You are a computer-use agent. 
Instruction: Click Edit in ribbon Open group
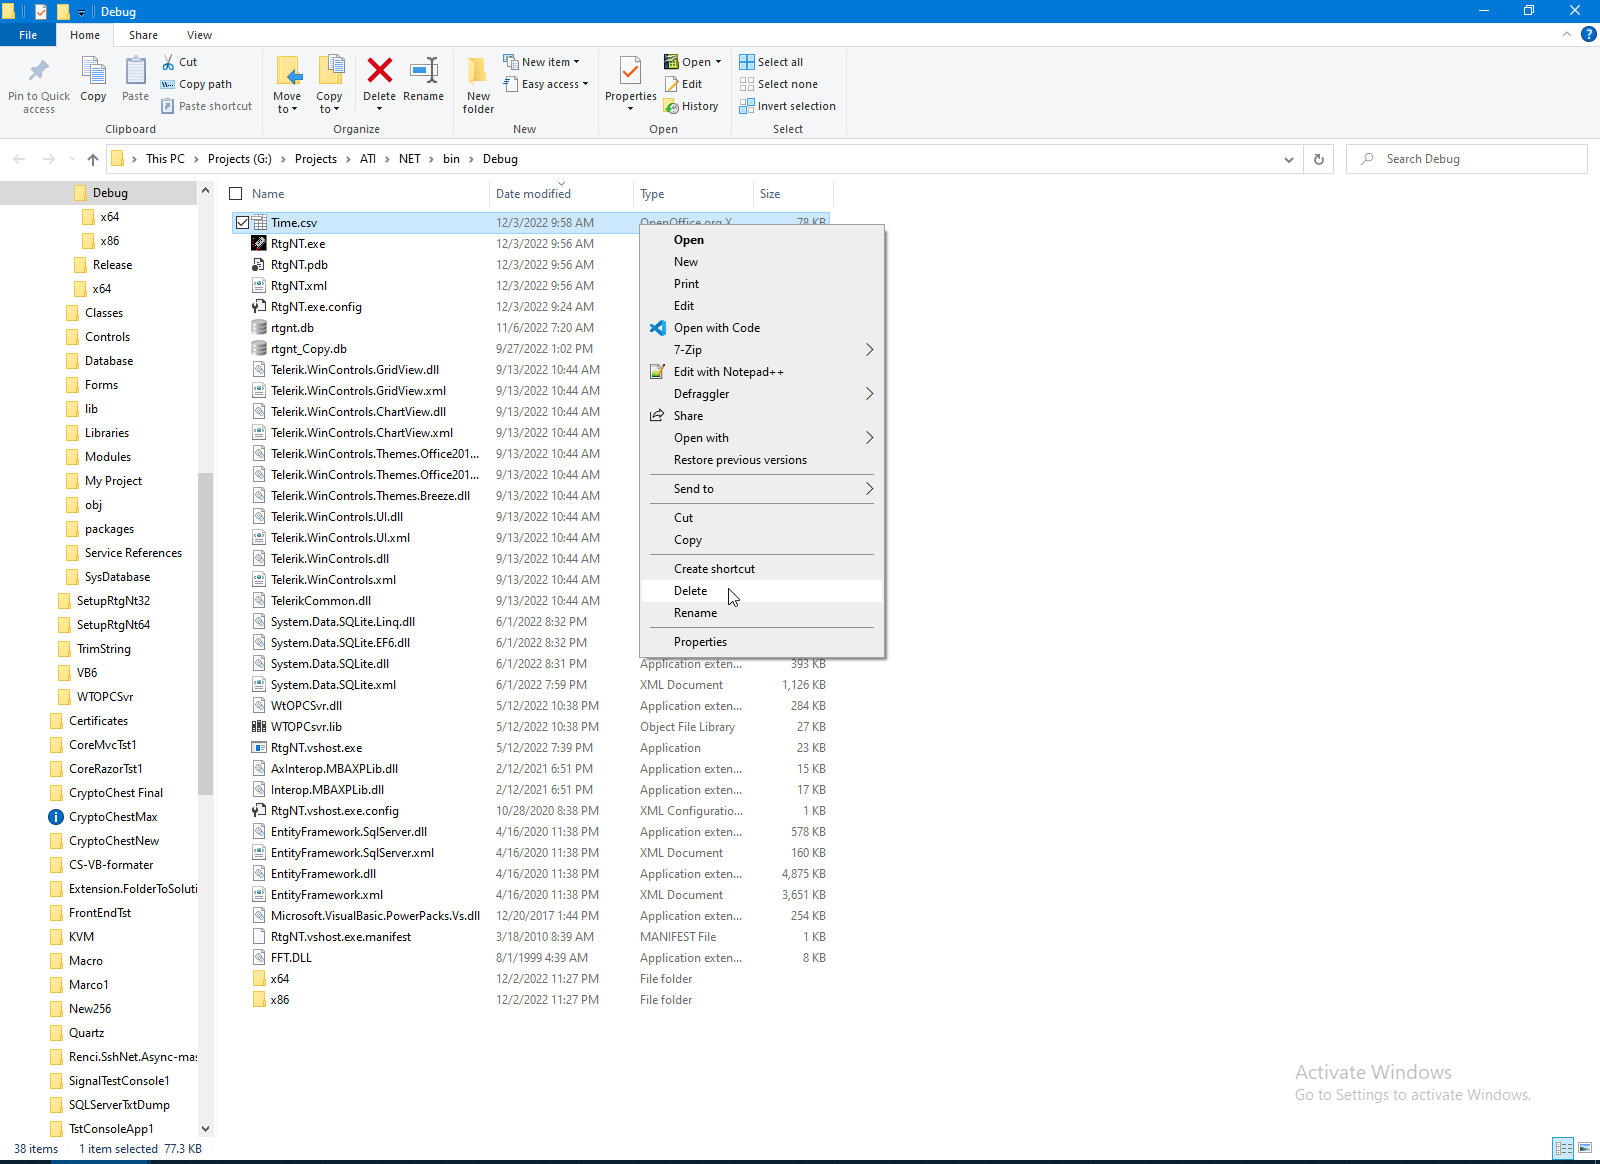point(684,84)
